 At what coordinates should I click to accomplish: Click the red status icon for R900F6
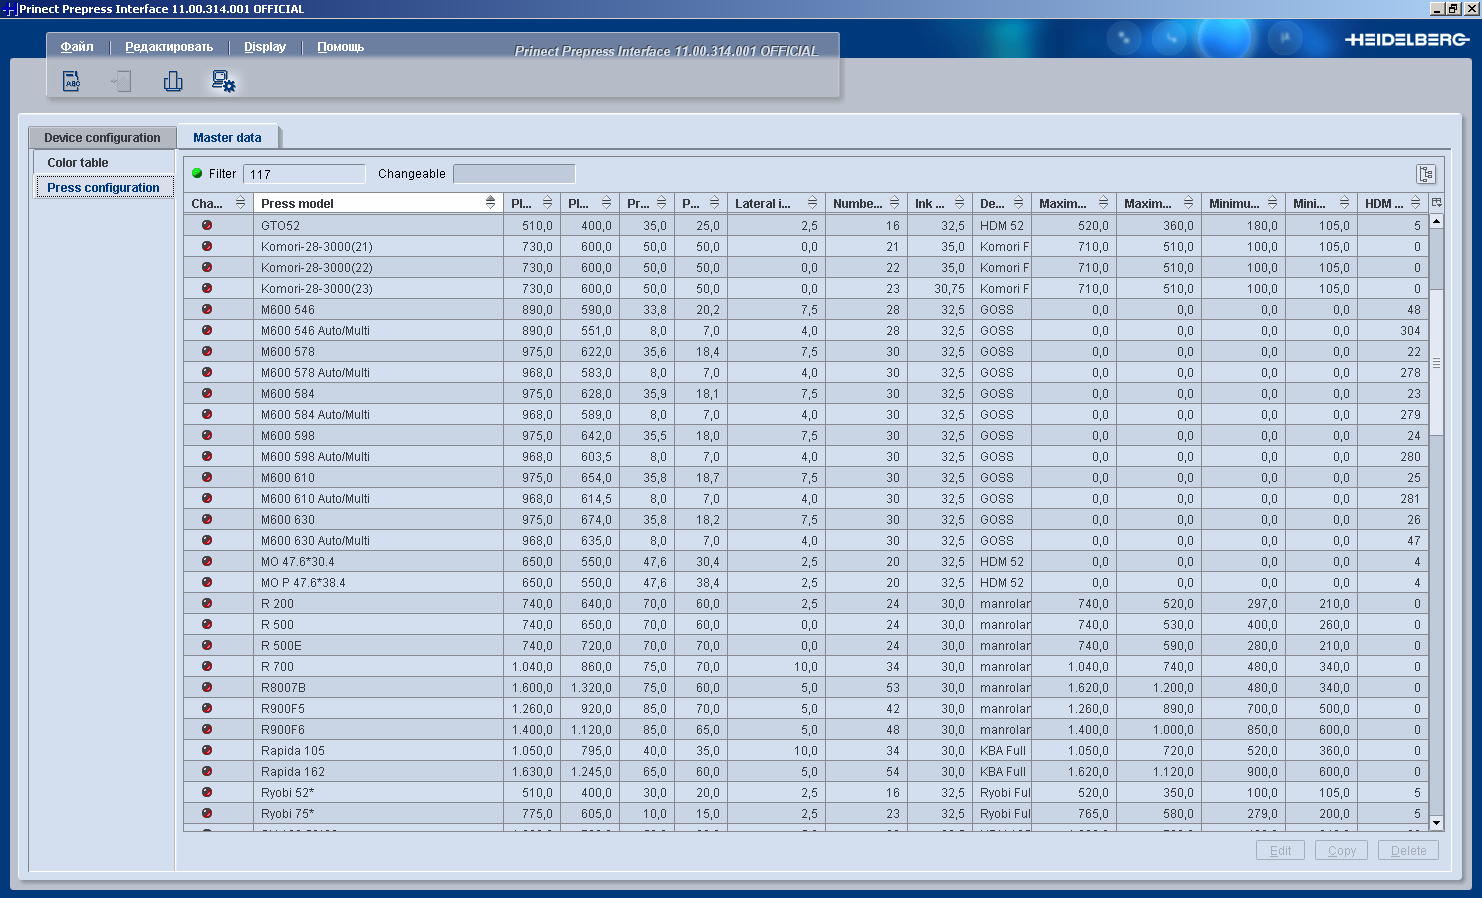click(207, 729)
